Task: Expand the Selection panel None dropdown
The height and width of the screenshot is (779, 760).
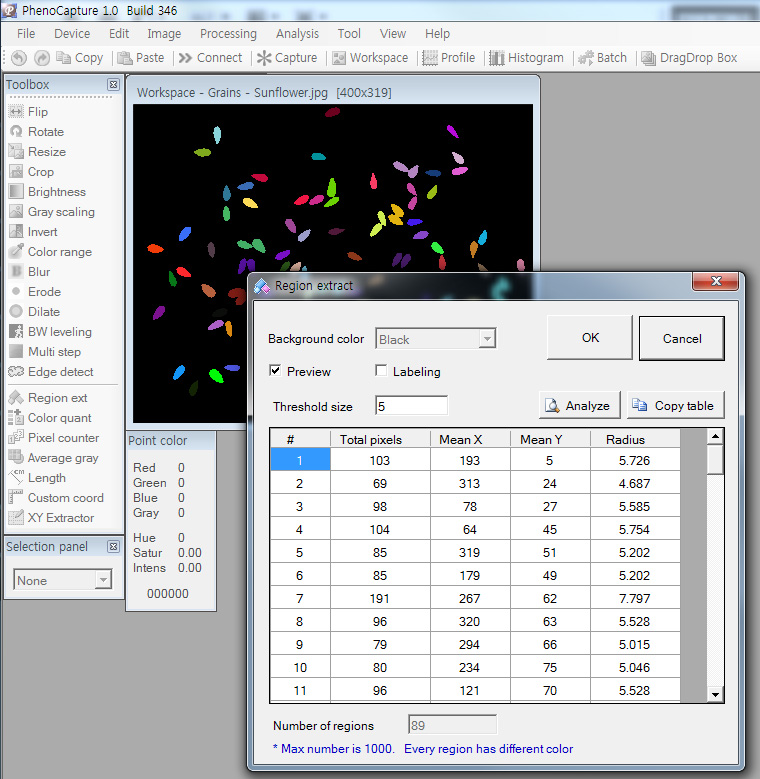Action: pyautogui.click(x=103, y=580)
